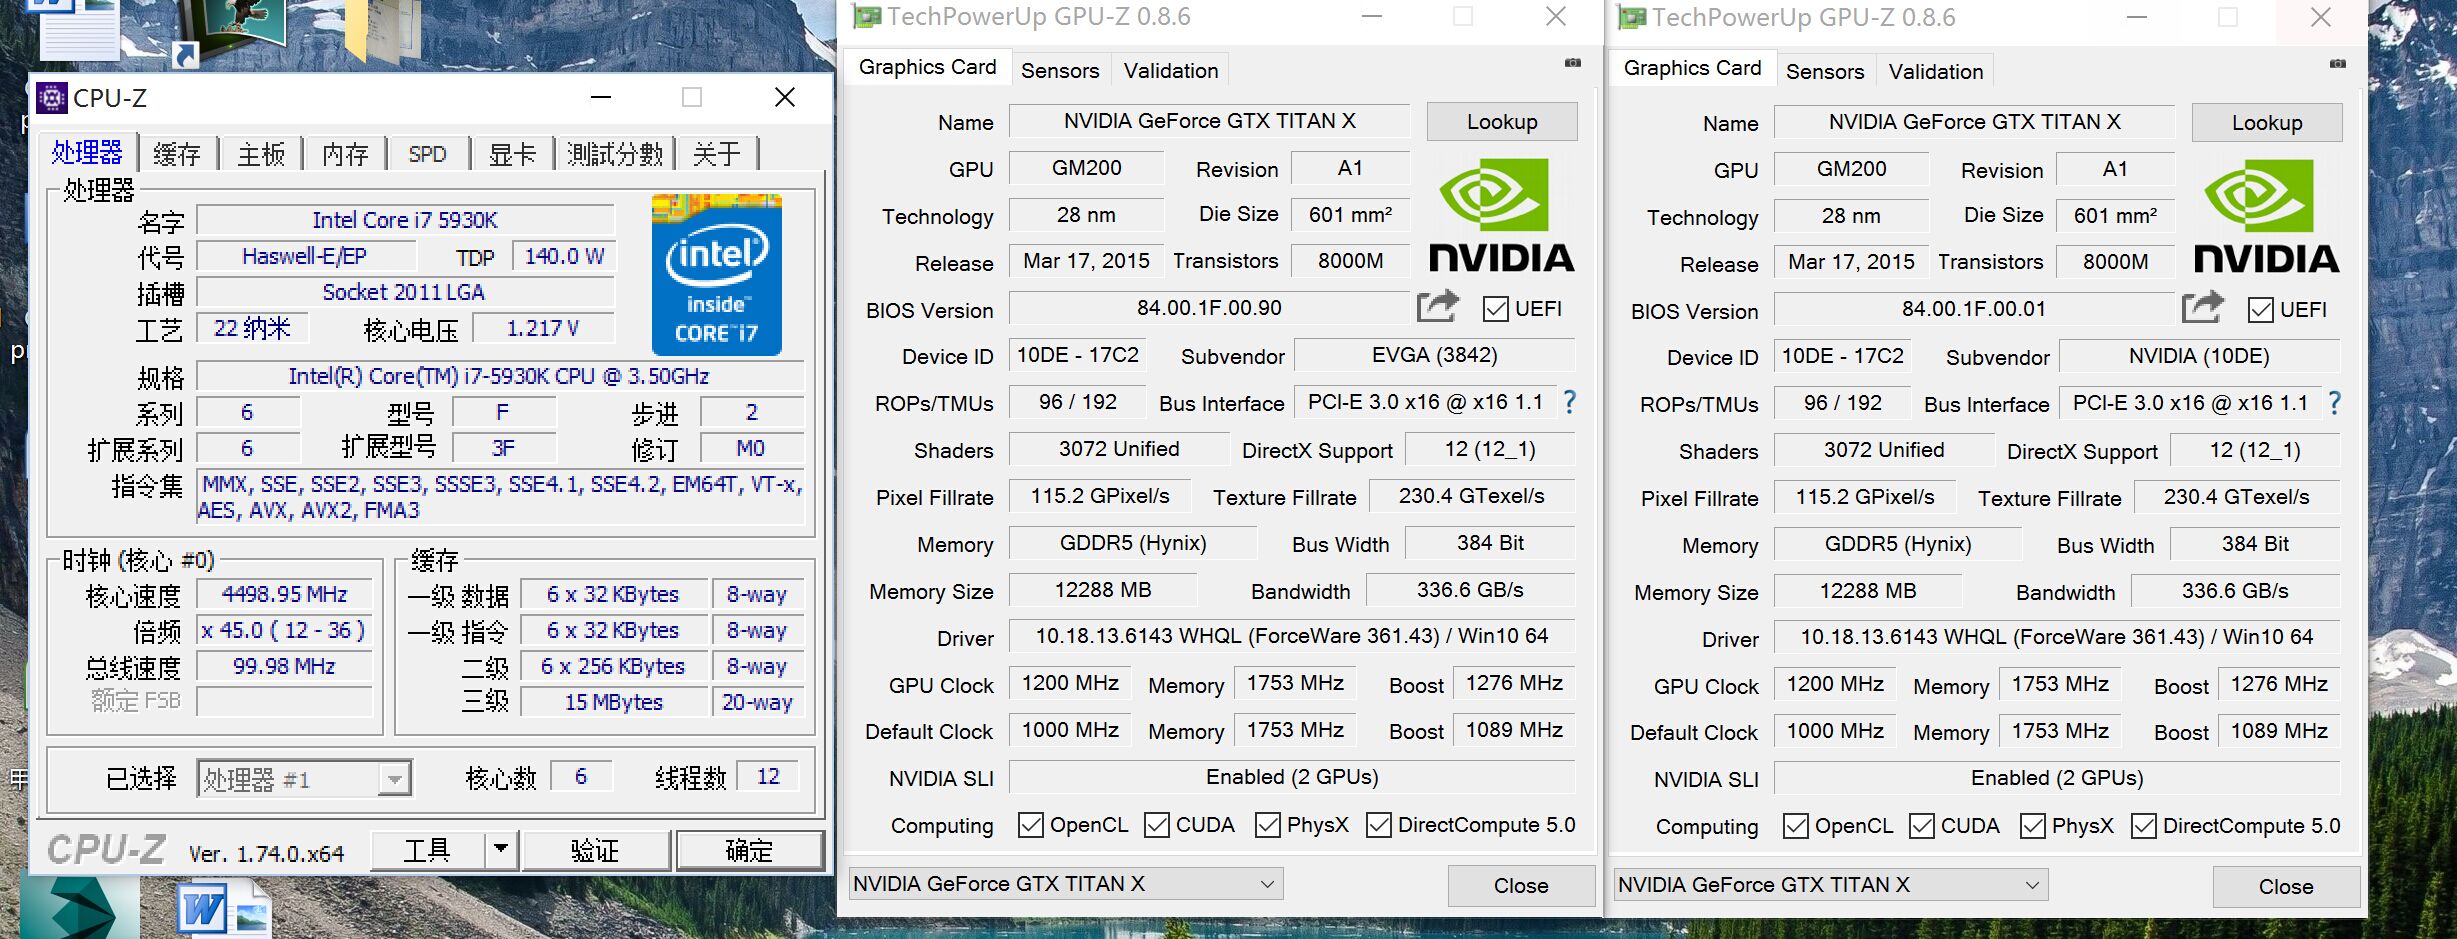Open the 关于 tab in CPU-Z

pos(717,154)
